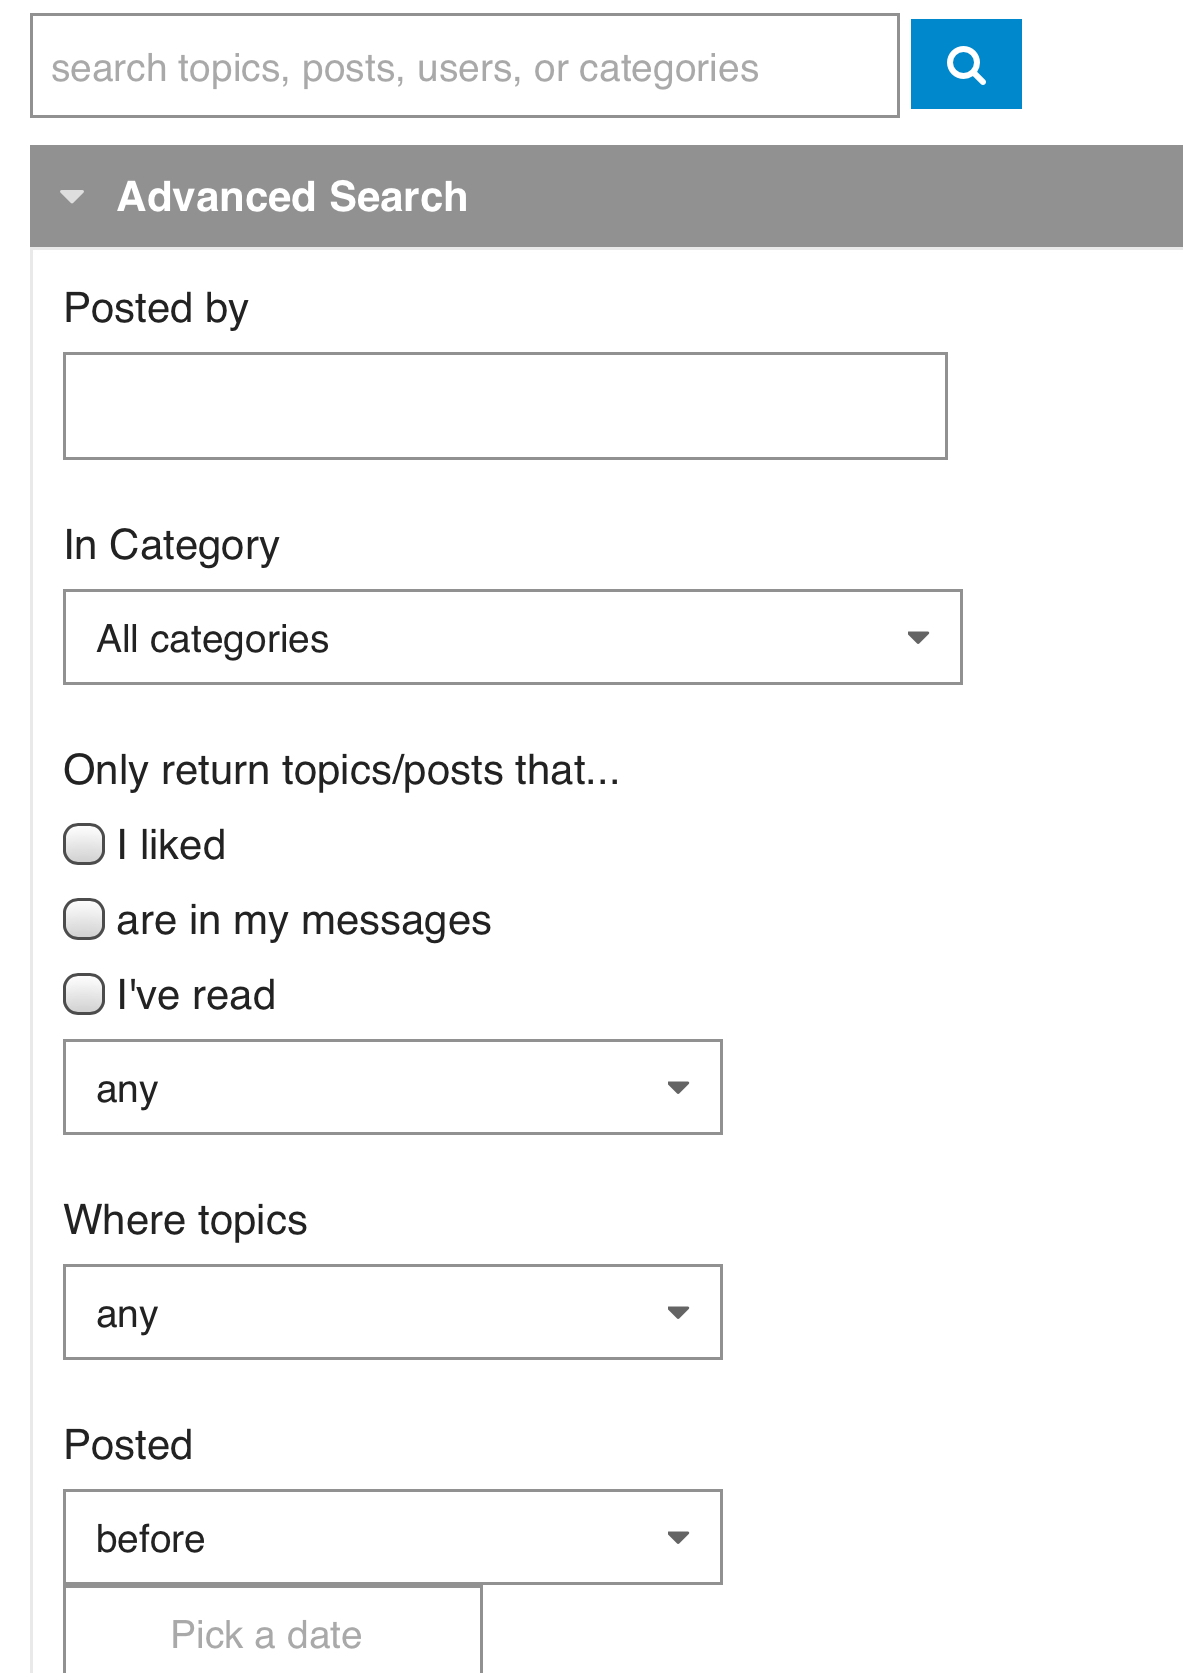The image size is (1183, 1673).
Task: Click the arrow on the before dropdown
Action: click(678, 1538)
